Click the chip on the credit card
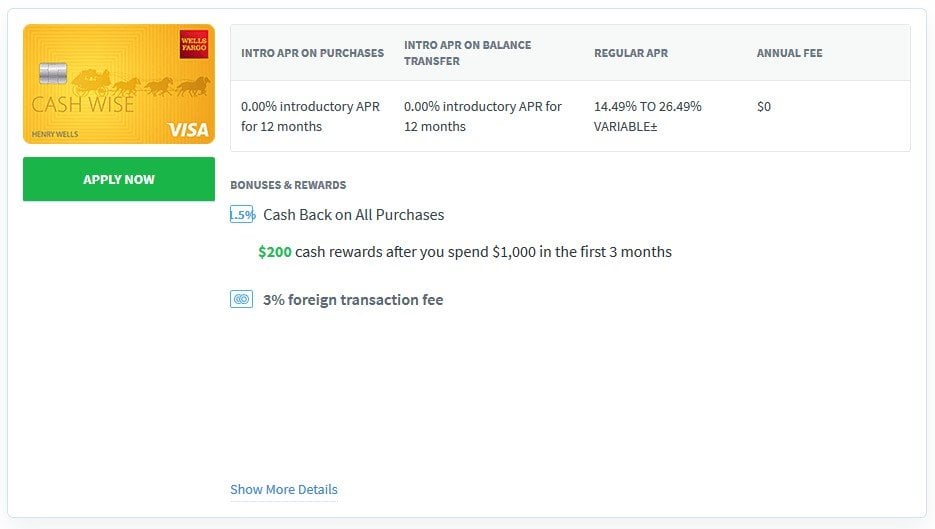Screen dimensions: 935x529 tap(53, 73)
